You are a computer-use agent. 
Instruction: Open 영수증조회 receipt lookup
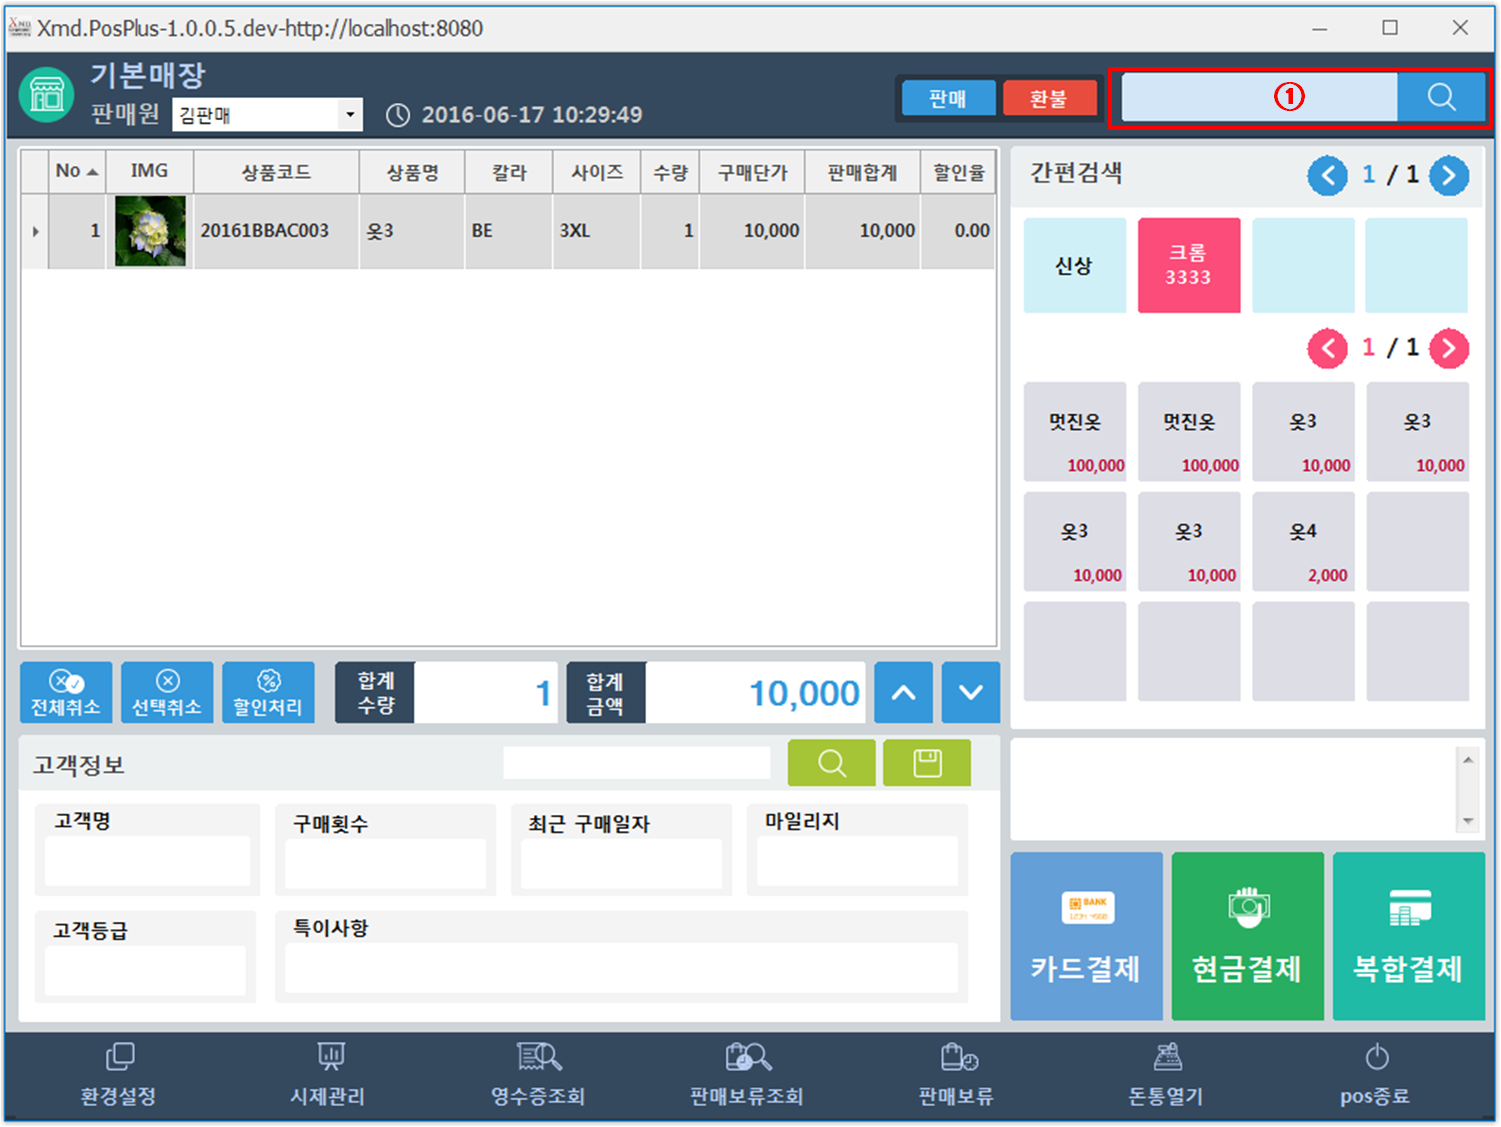[538, 1075]
